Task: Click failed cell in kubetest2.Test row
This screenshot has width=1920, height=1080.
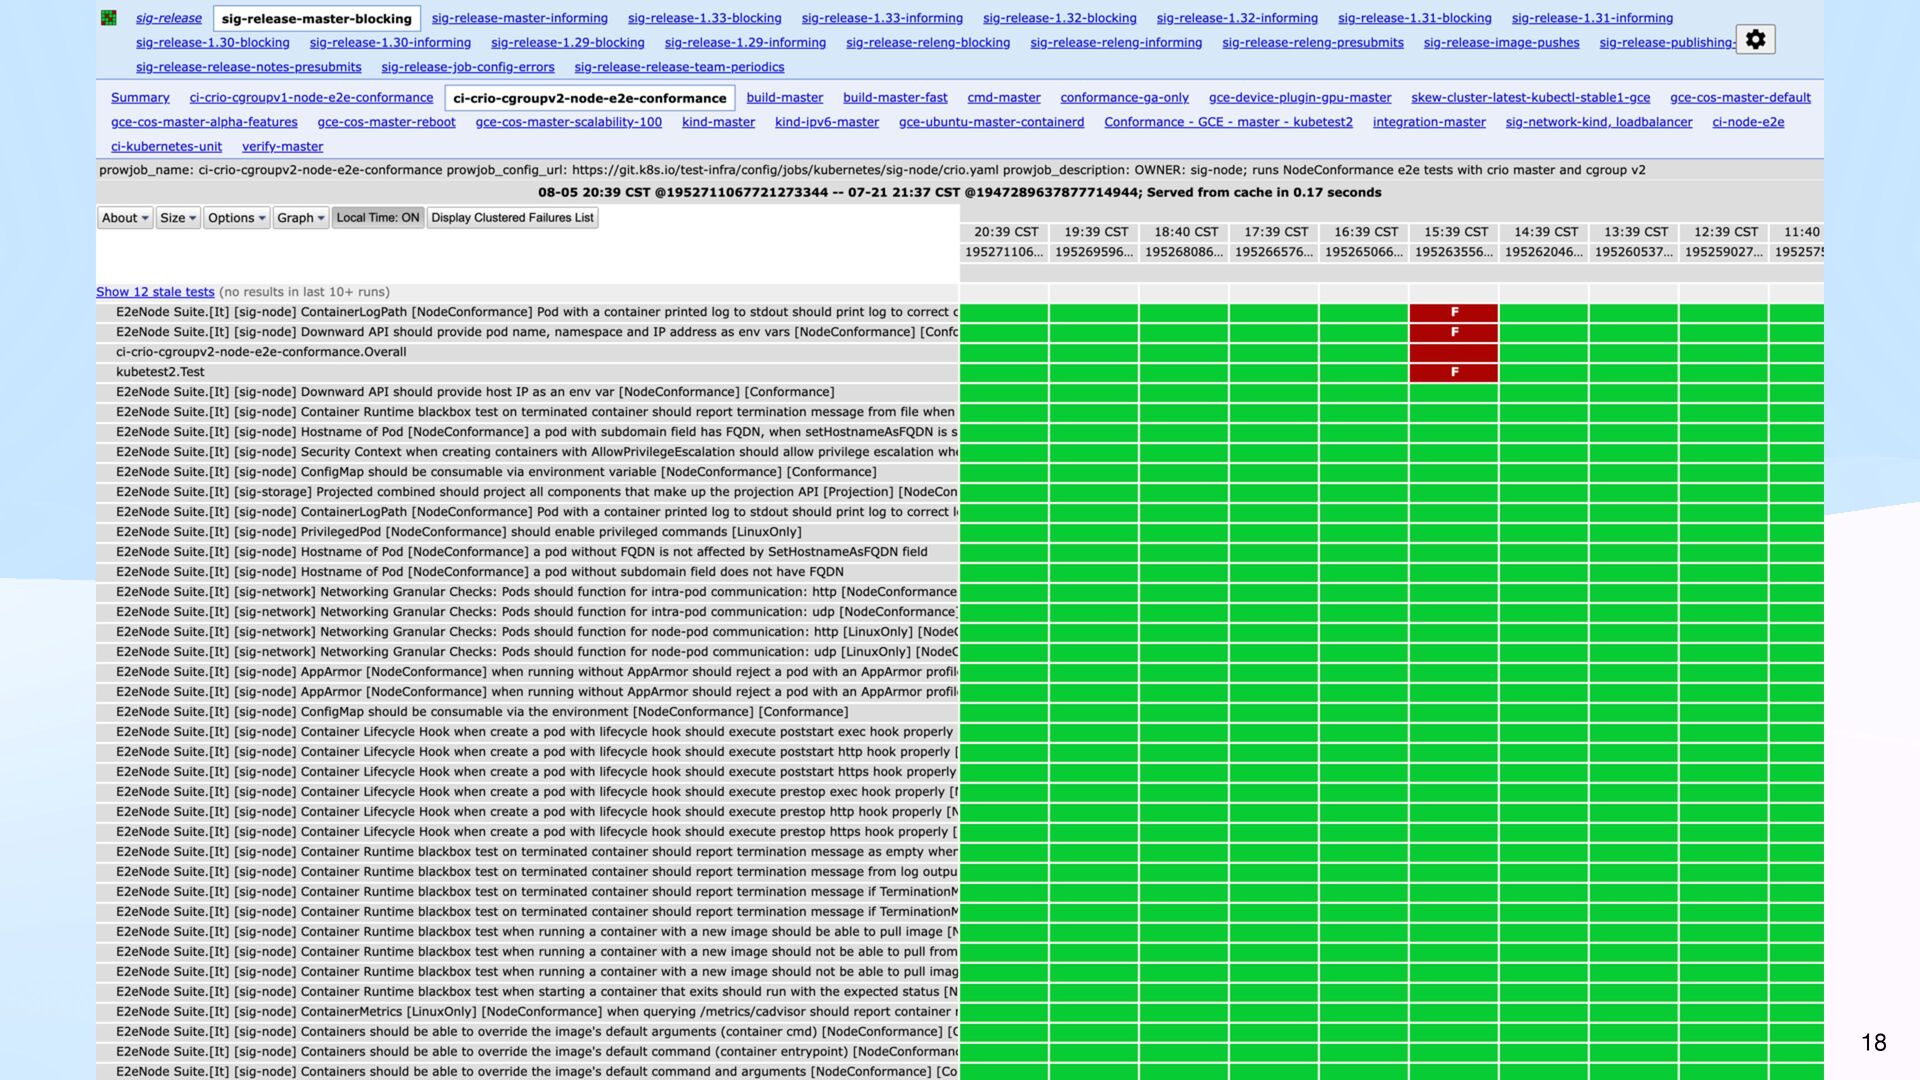Action: [1454, 372]
